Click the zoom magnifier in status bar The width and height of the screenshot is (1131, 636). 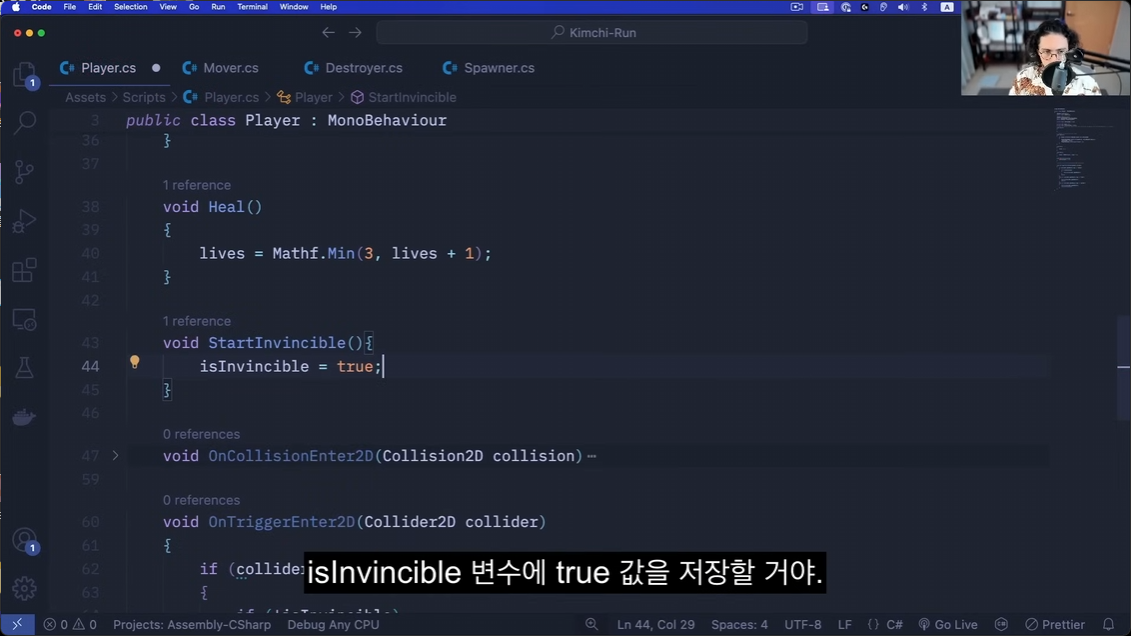pos(591,624)
